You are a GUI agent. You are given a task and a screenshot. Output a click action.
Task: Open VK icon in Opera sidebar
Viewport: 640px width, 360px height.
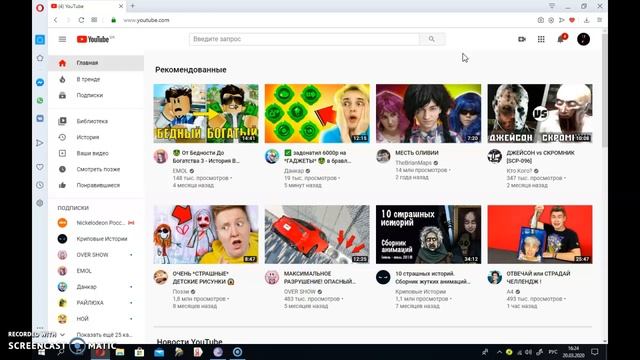tap(40, 118)
